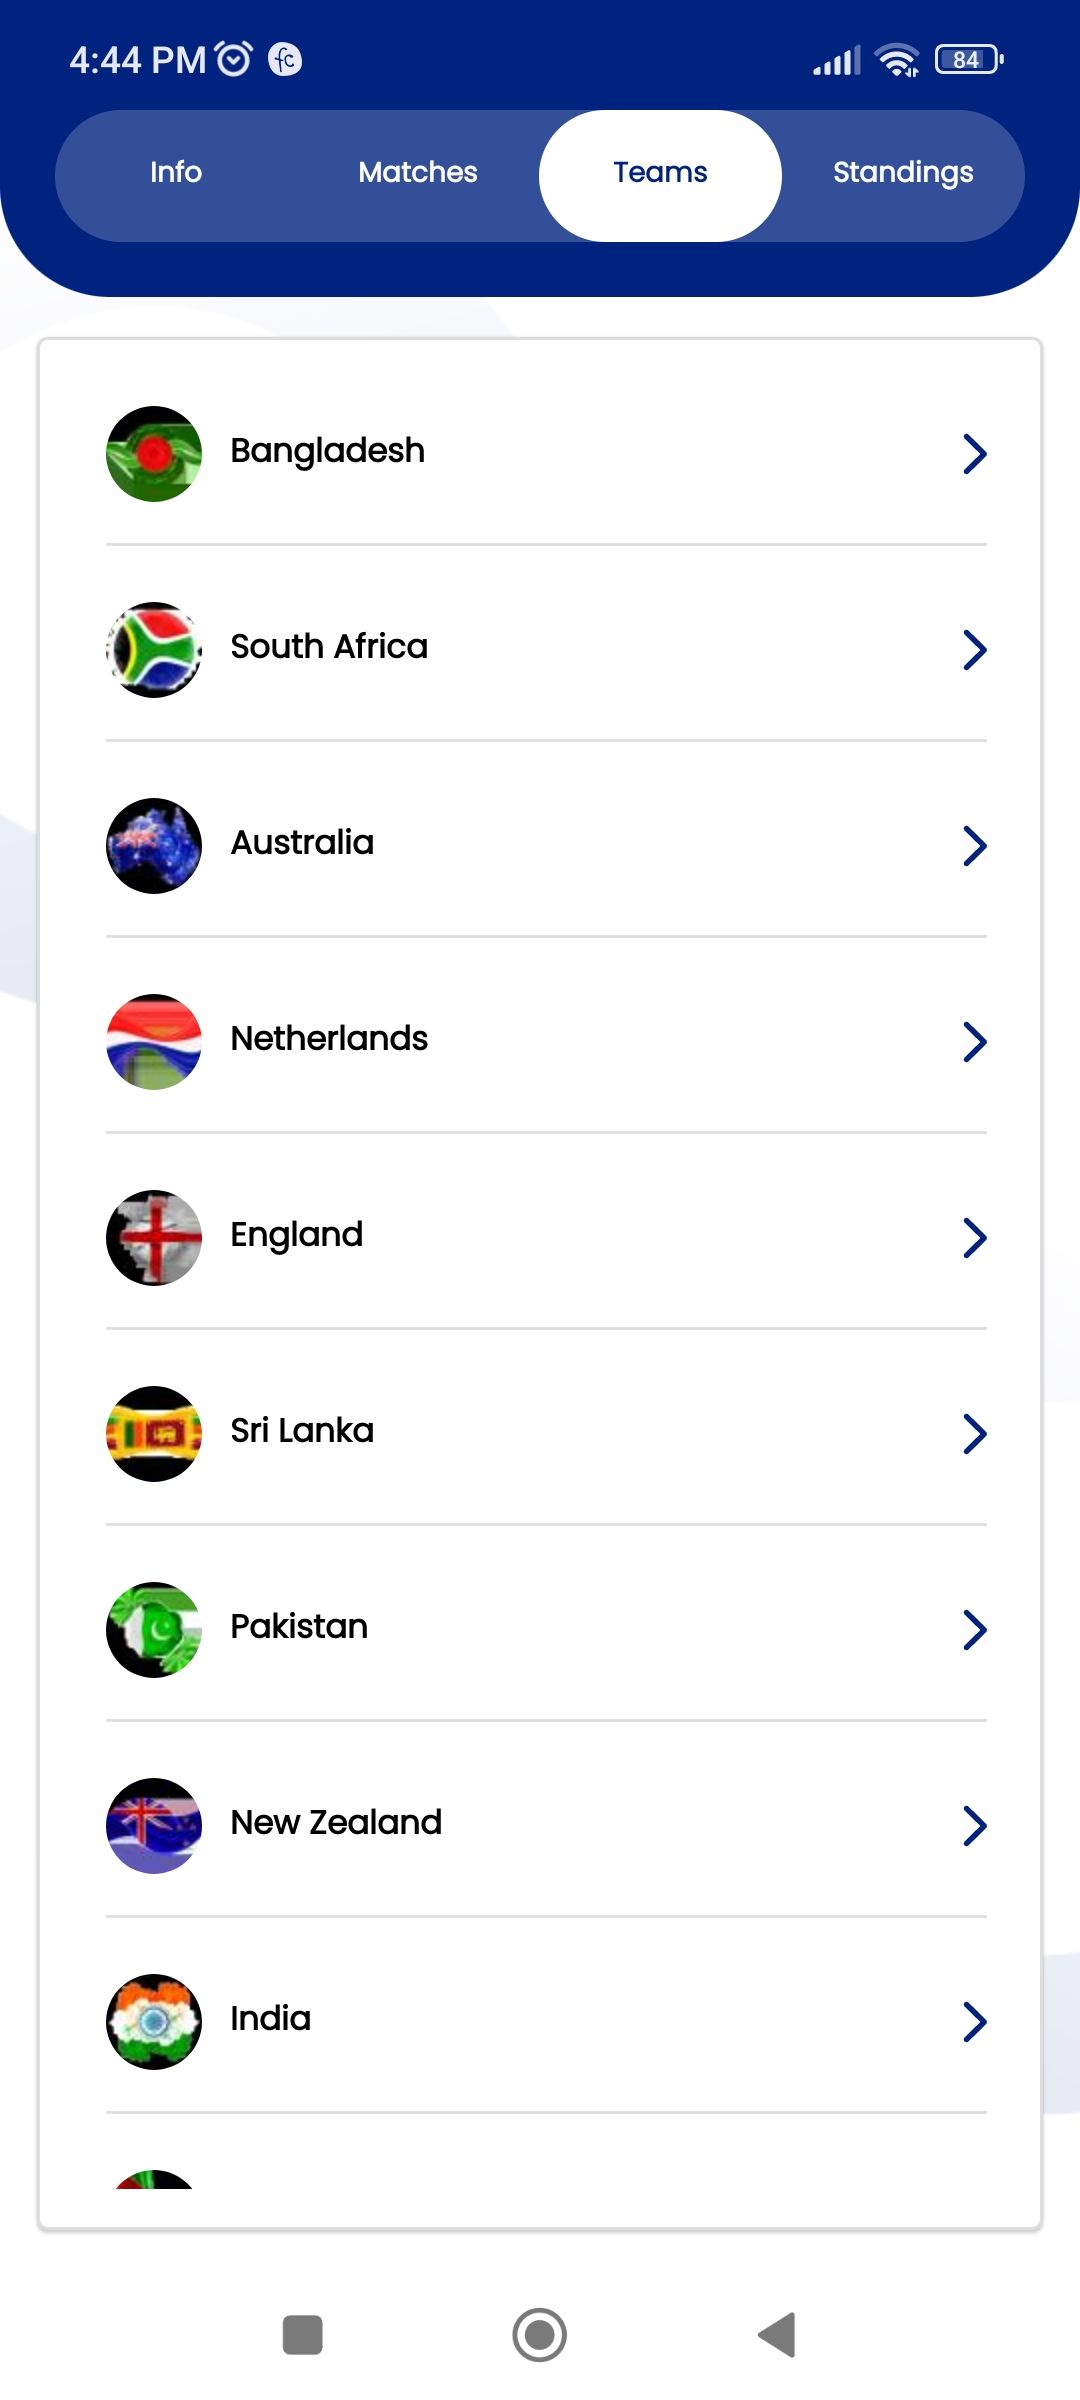Tap the Sri Lanka flag icon
Image resolution: width=1080 pixels, height=2400 pixels.
(x=154, y=1433)
